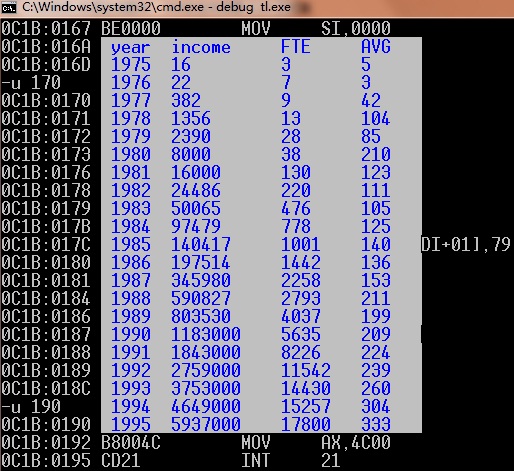Select year 1986 in the table
This screenshot has width=514, height=471.
coord(131,262)
